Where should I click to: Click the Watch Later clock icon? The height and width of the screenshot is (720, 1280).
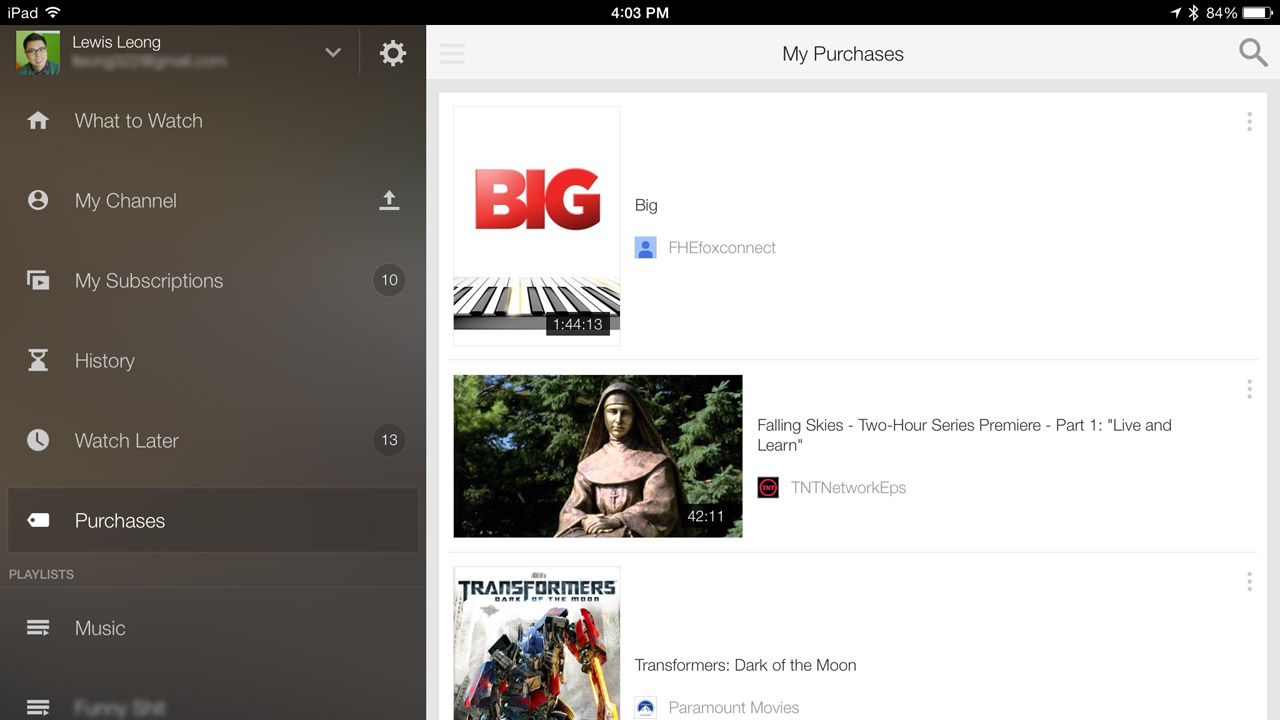pos(38,441)
